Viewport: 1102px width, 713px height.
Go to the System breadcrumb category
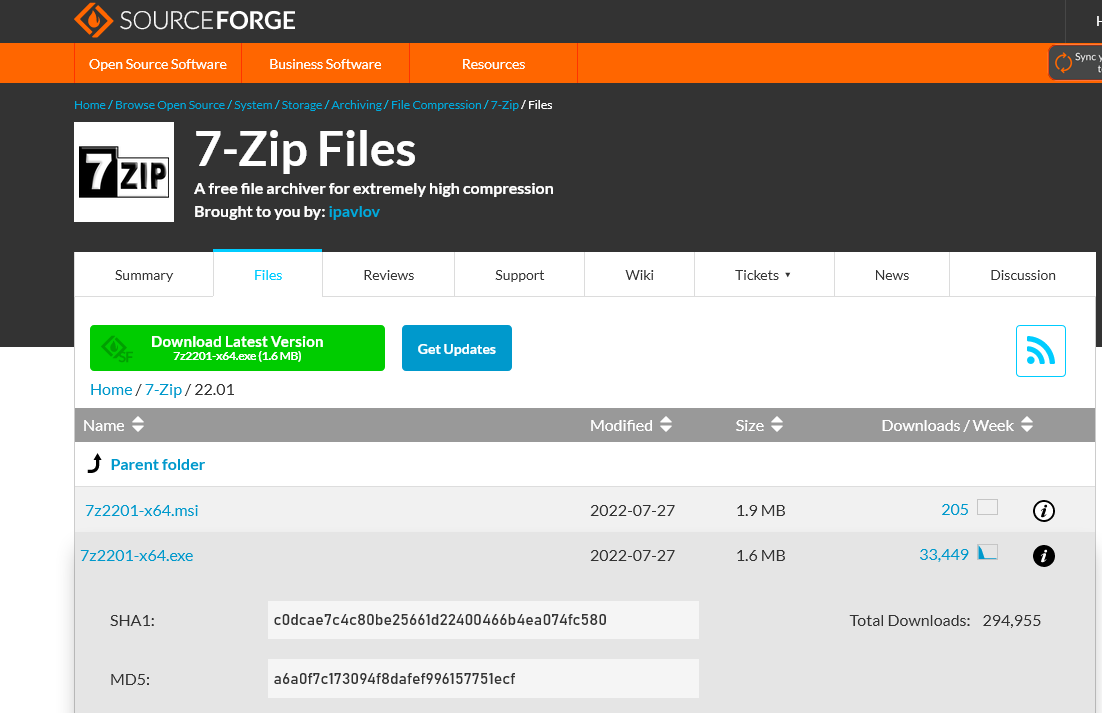[x=253, y=105]
